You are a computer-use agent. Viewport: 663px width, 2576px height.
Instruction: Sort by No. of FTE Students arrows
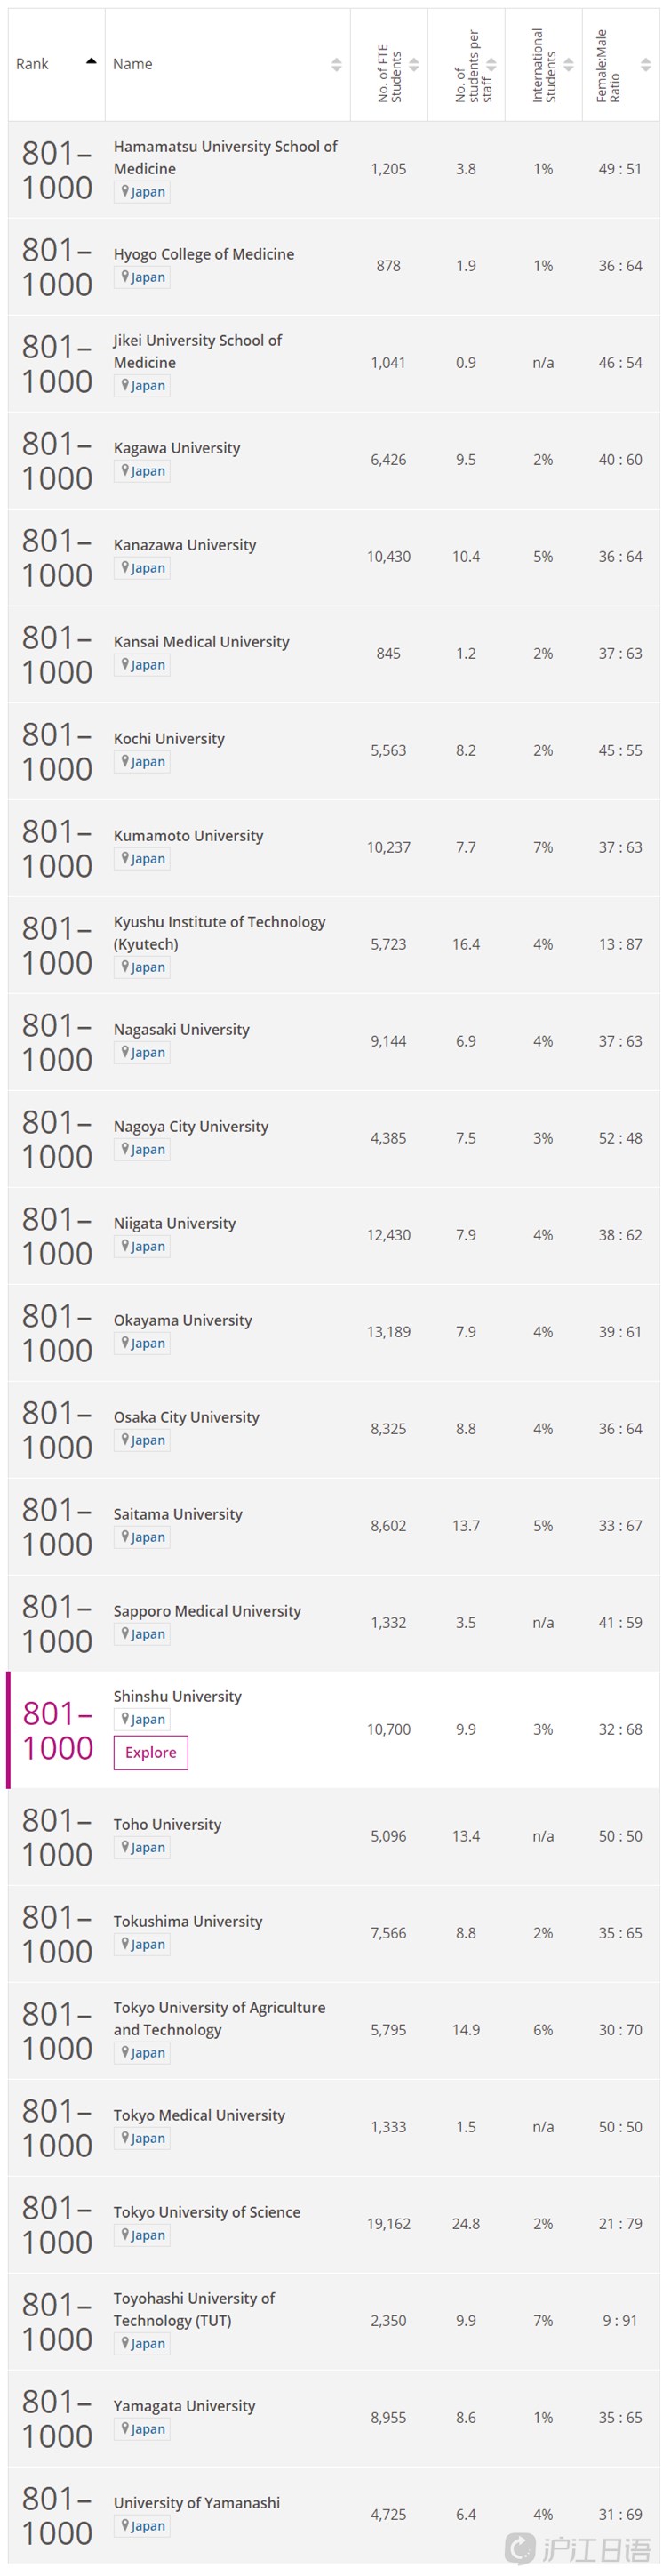414,65
